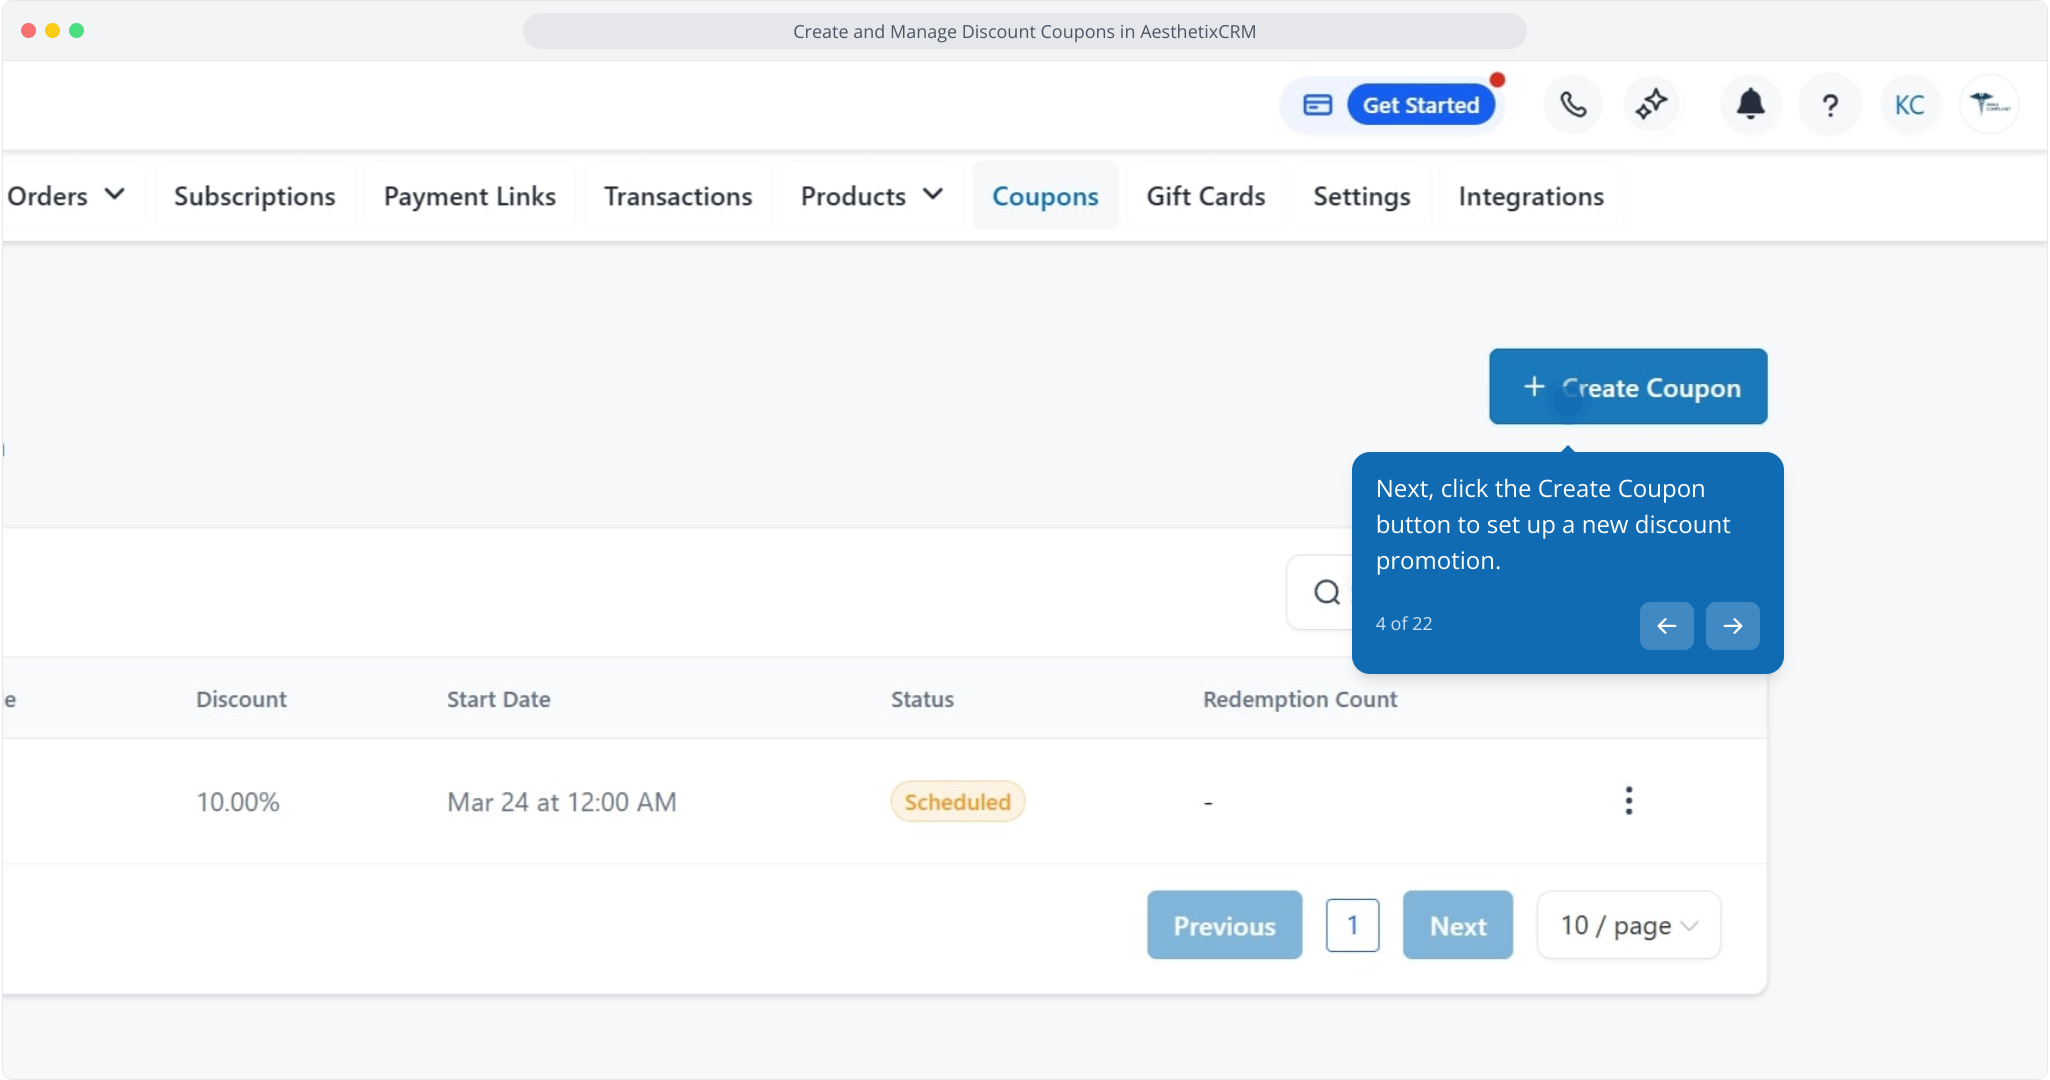
Task: Open the 10 / page selector
Action: pos(1628,926)
